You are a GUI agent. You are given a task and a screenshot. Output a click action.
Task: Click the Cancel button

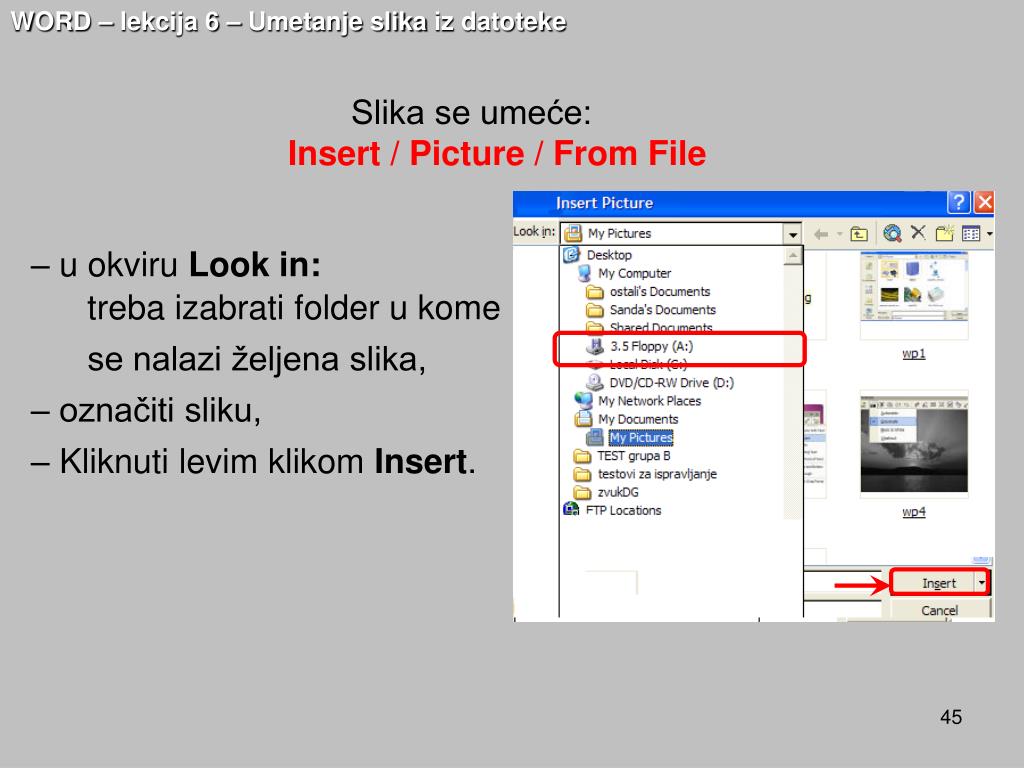coord(939,611)
